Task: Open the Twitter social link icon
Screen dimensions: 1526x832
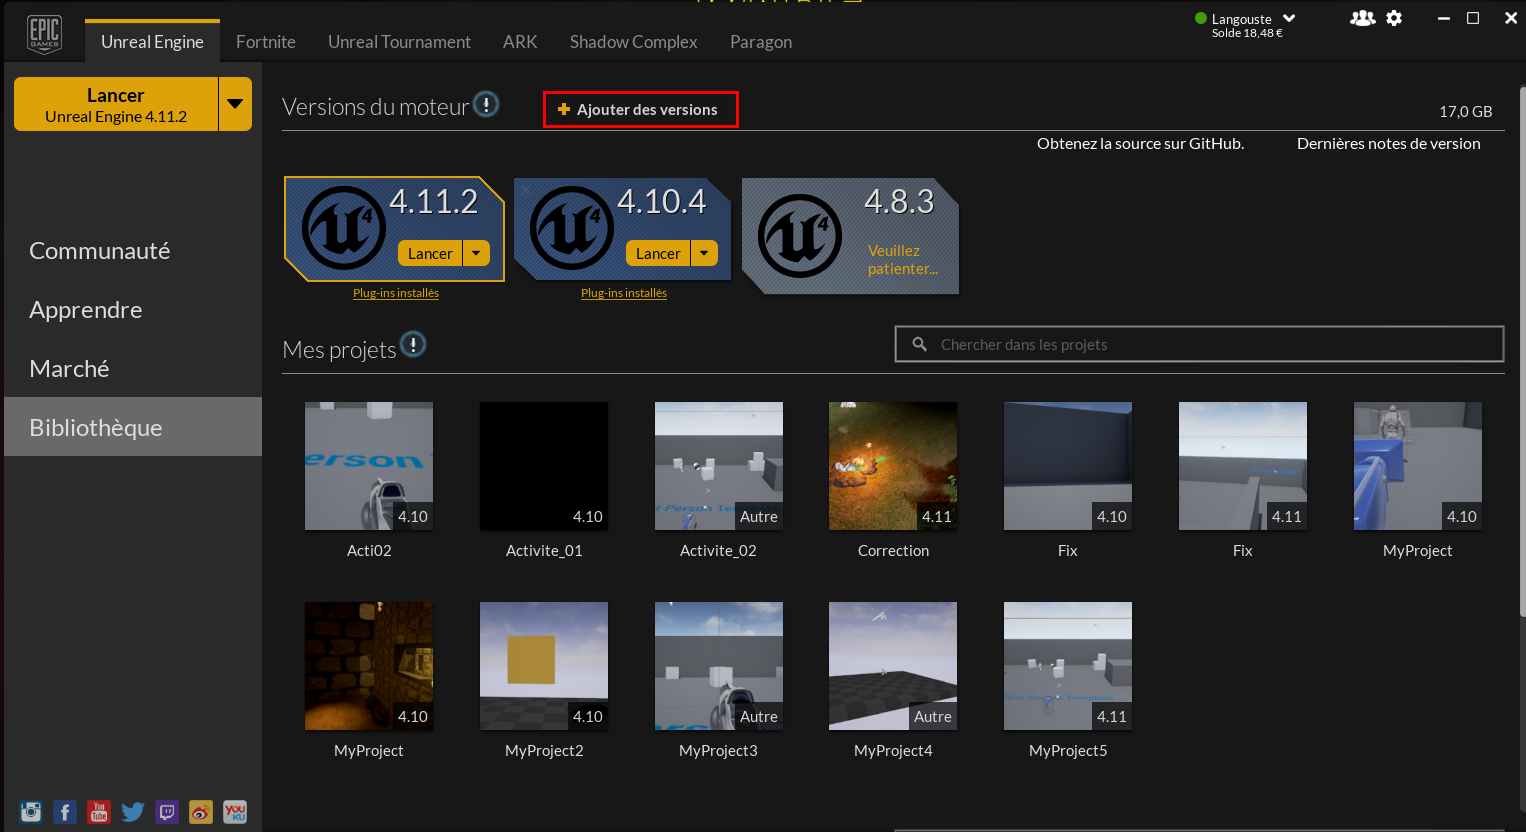Action: [x=133, y=812]
